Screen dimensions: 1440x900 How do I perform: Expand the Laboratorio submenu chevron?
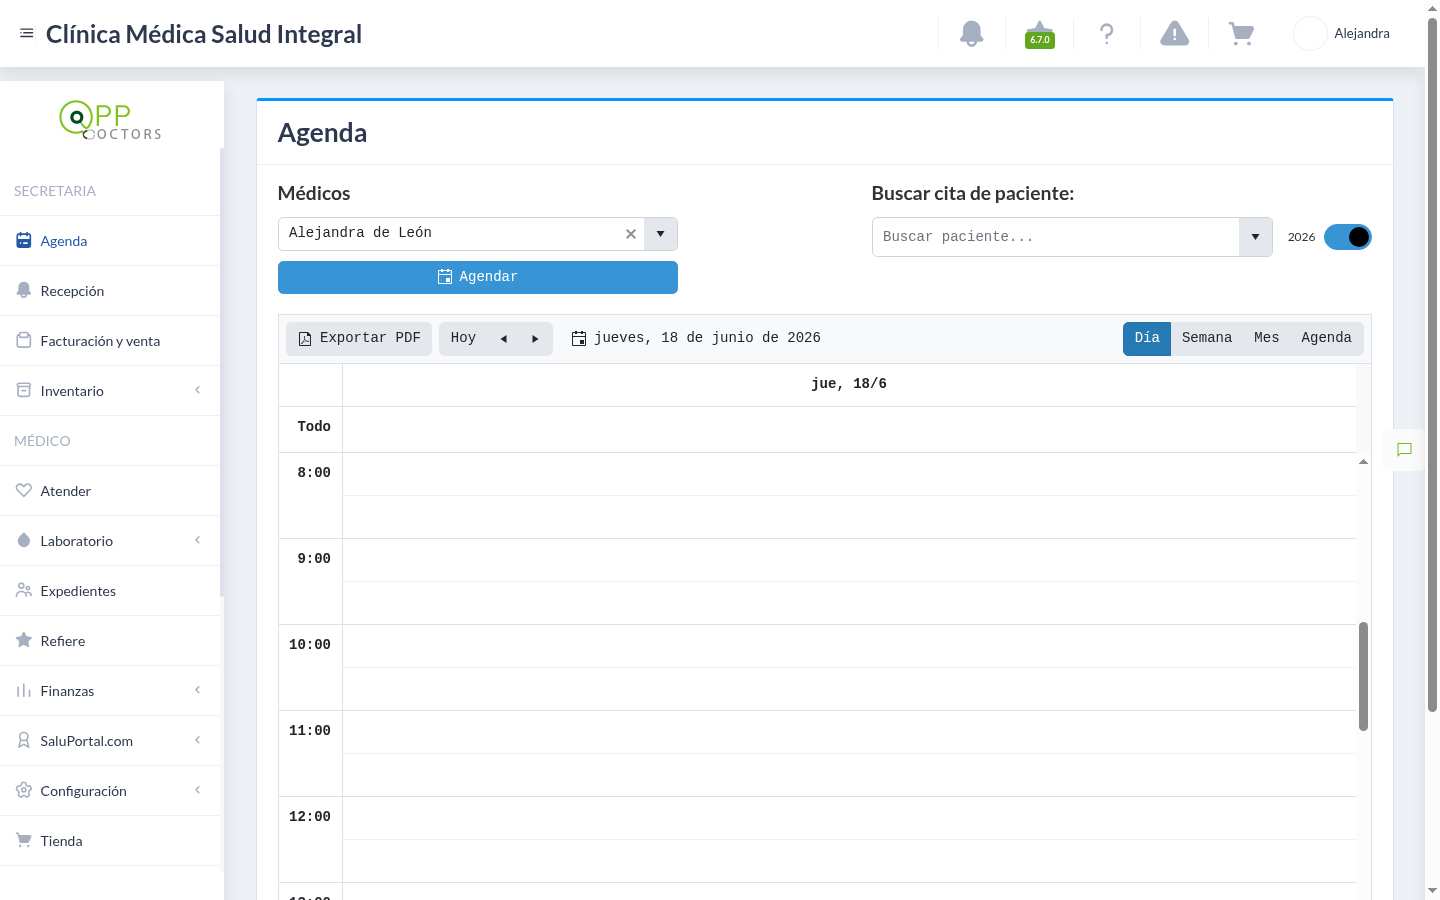pos(197,540)
